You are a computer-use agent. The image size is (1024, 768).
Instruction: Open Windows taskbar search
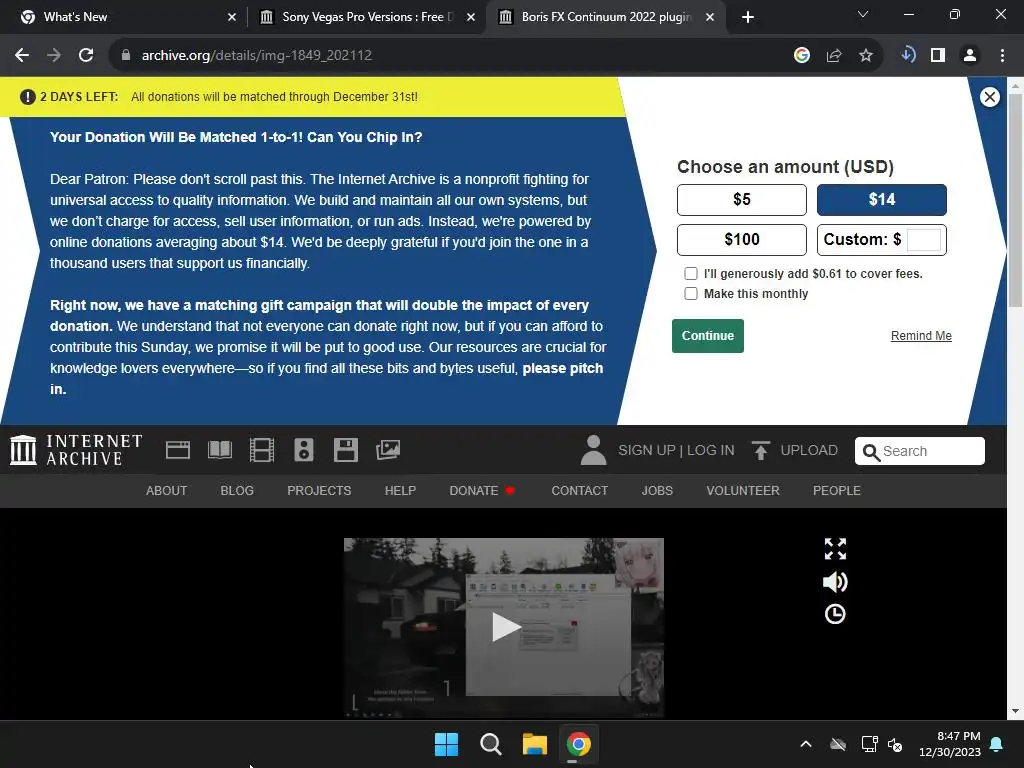pyautogui.click(x=490, y=744)
